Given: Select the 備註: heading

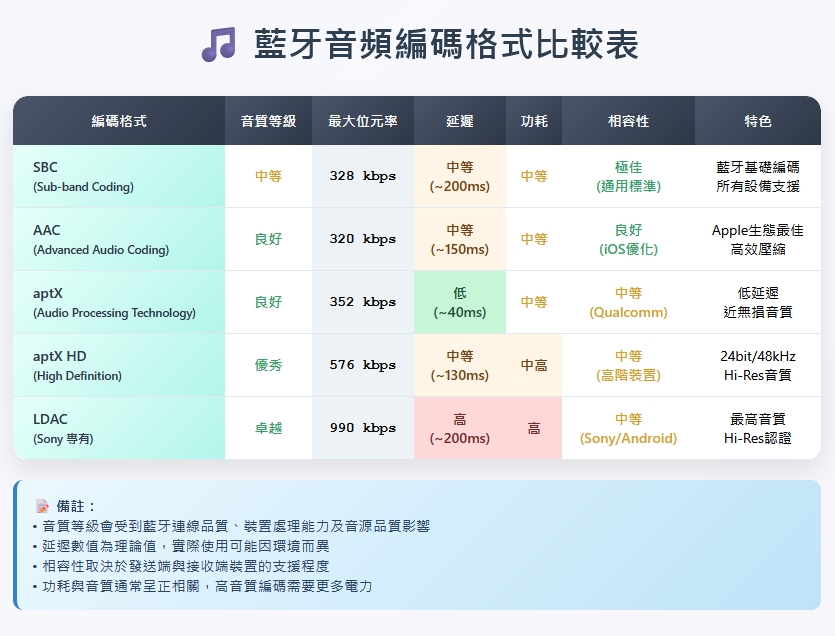Looking at the screenshot, I should 76,506.
